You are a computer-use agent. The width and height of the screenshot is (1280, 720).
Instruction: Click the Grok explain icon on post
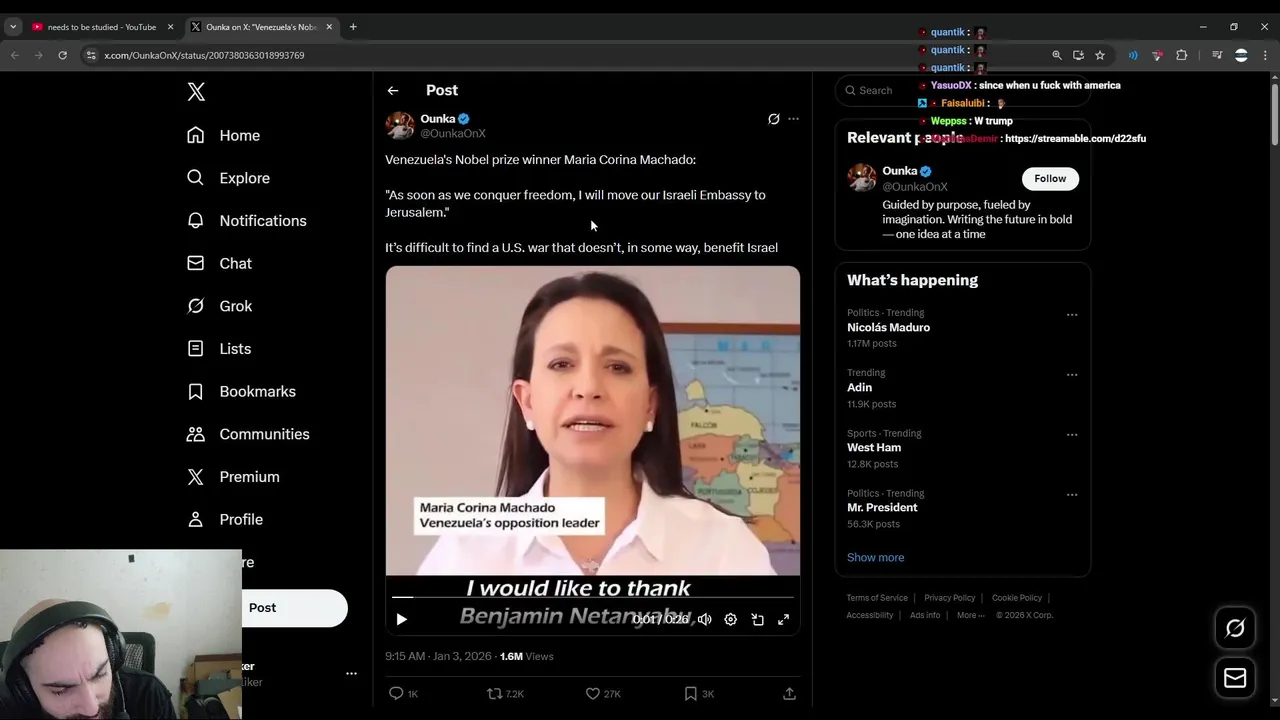click(x=774, y=119)
